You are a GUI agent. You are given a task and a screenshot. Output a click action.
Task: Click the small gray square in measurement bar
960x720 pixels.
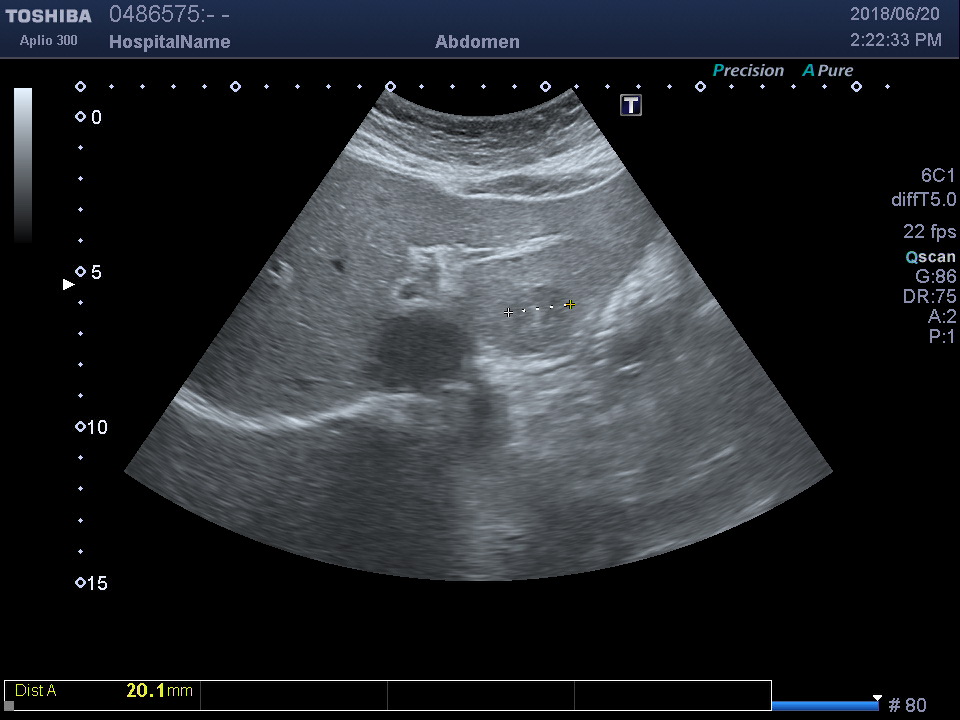point(9,705)
